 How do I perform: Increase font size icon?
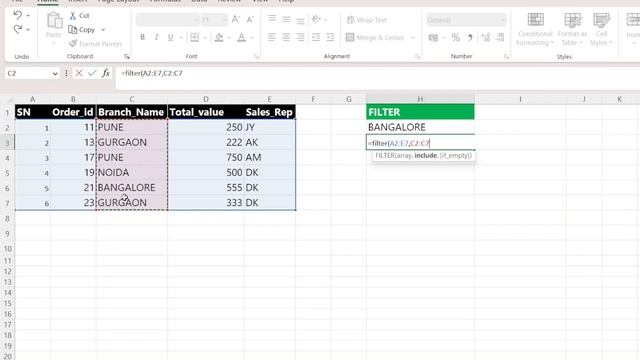pos(236,20)
